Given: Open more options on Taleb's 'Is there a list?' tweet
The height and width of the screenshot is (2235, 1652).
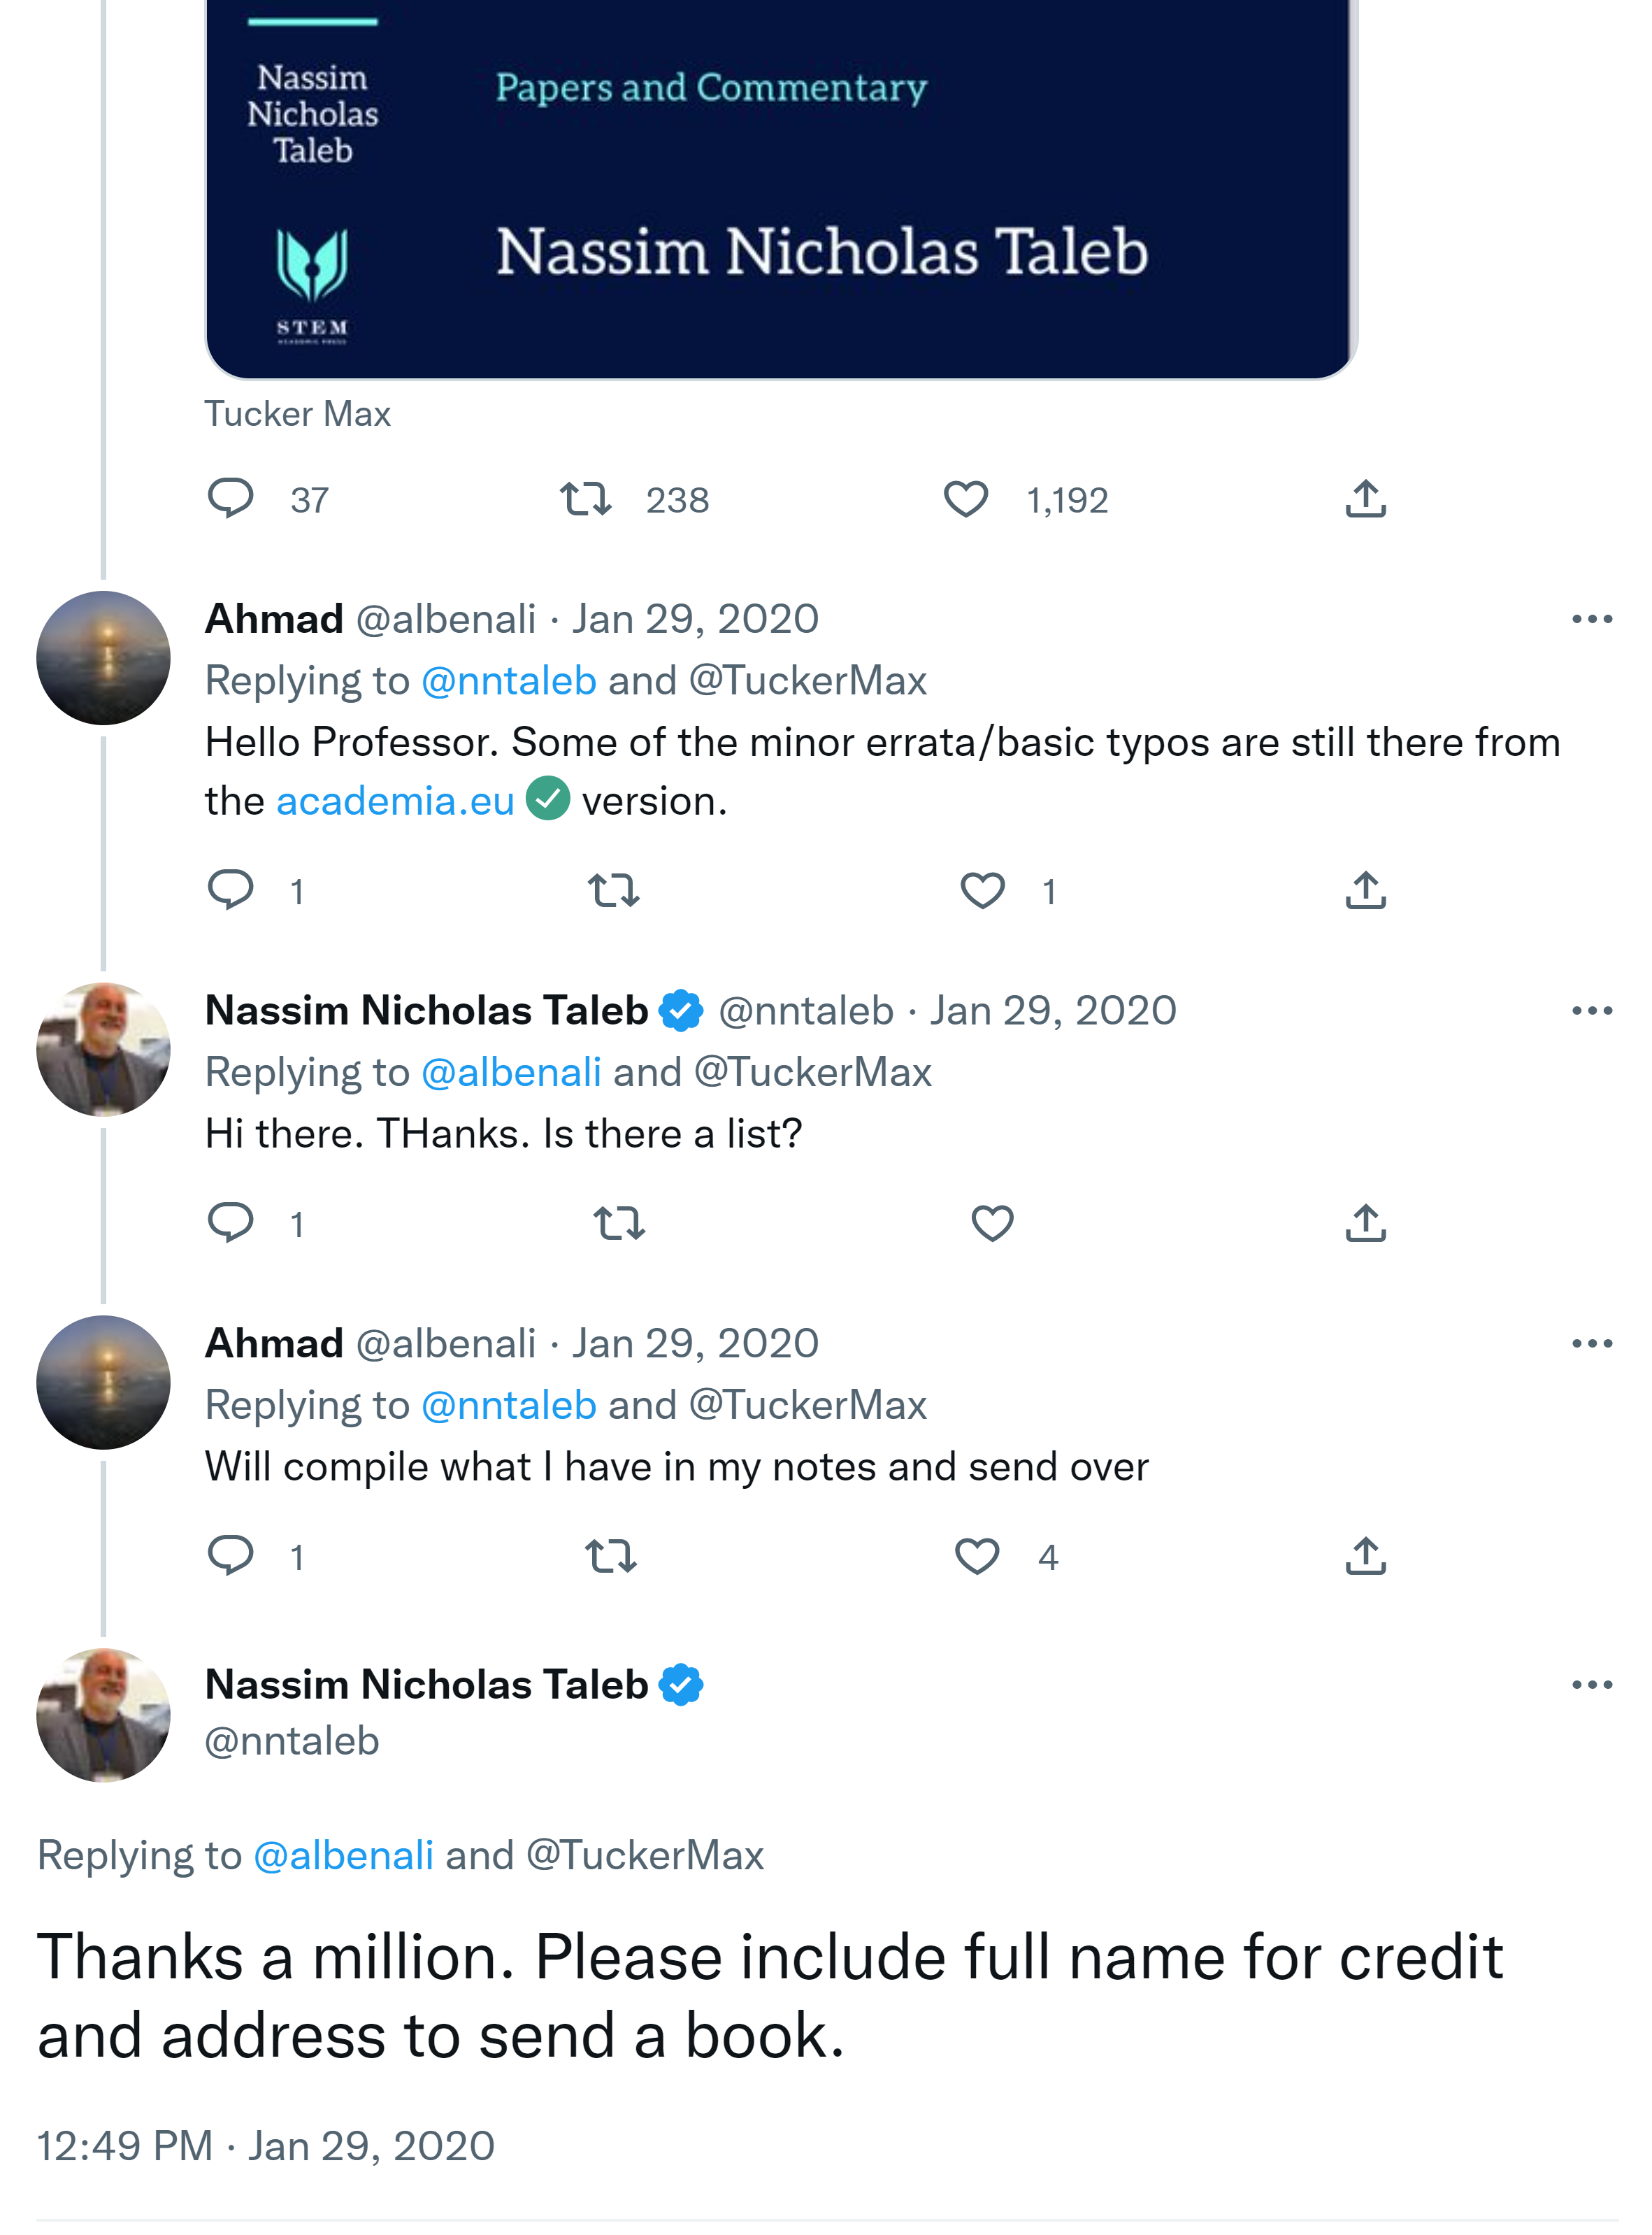Looking at the screenshot, I should 1591,1011.
